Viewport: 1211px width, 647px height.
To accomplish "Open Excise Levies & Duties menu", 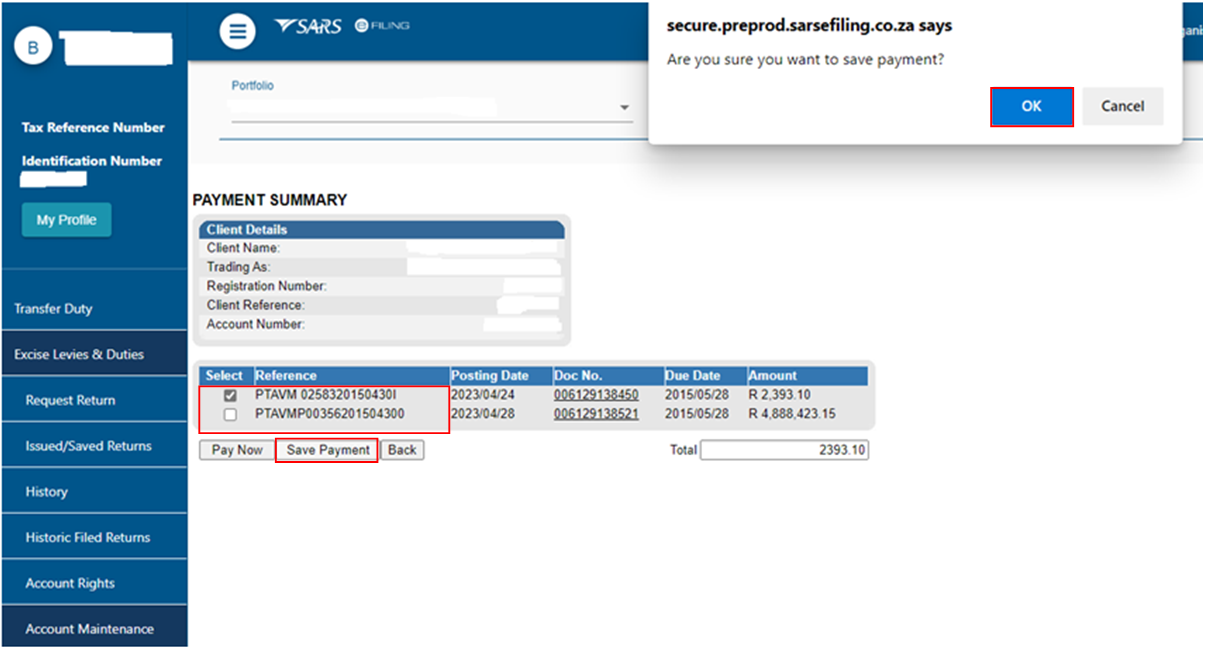I will pos(79,354).
